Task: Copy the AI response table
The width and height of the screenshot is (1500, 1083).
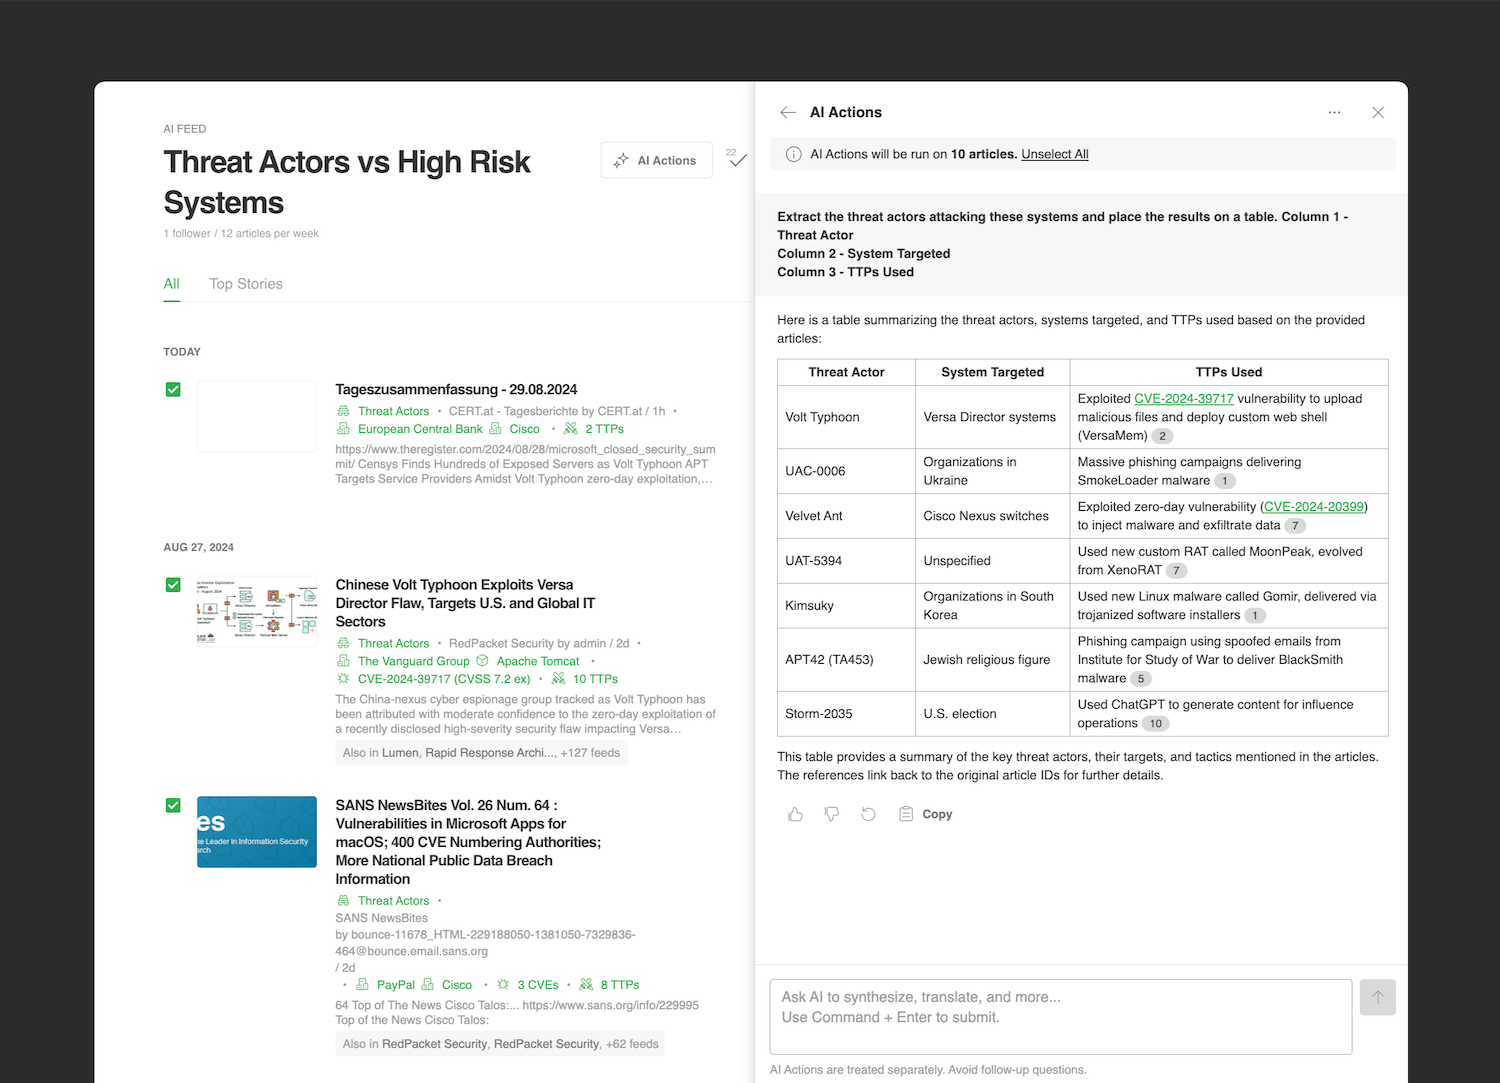Action: [926, 814]
